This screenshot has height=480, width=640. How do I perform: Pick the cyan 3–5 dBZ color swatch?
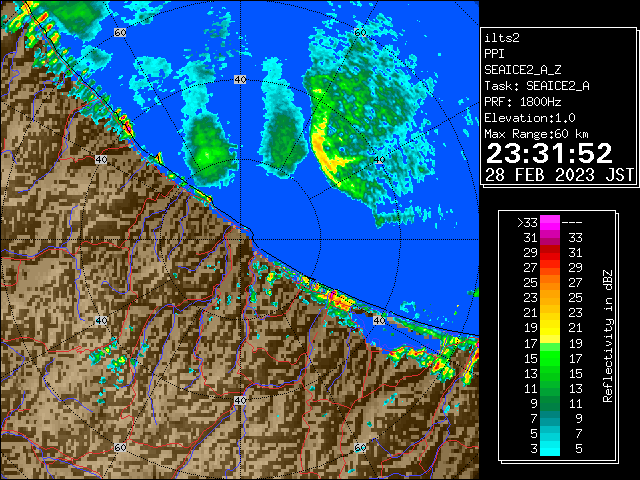coord(550,448)
